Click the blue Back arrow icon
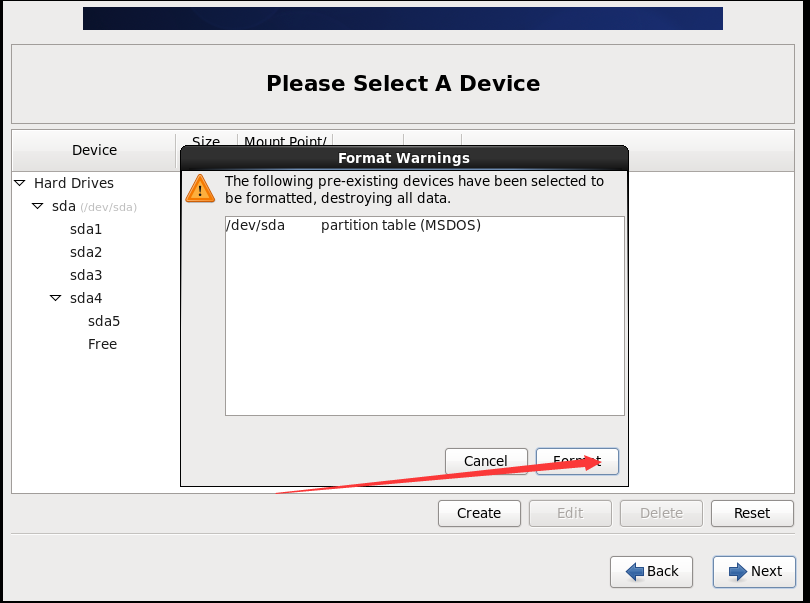The height and width of the screenshot is (603, 810). tap(635, 571)
